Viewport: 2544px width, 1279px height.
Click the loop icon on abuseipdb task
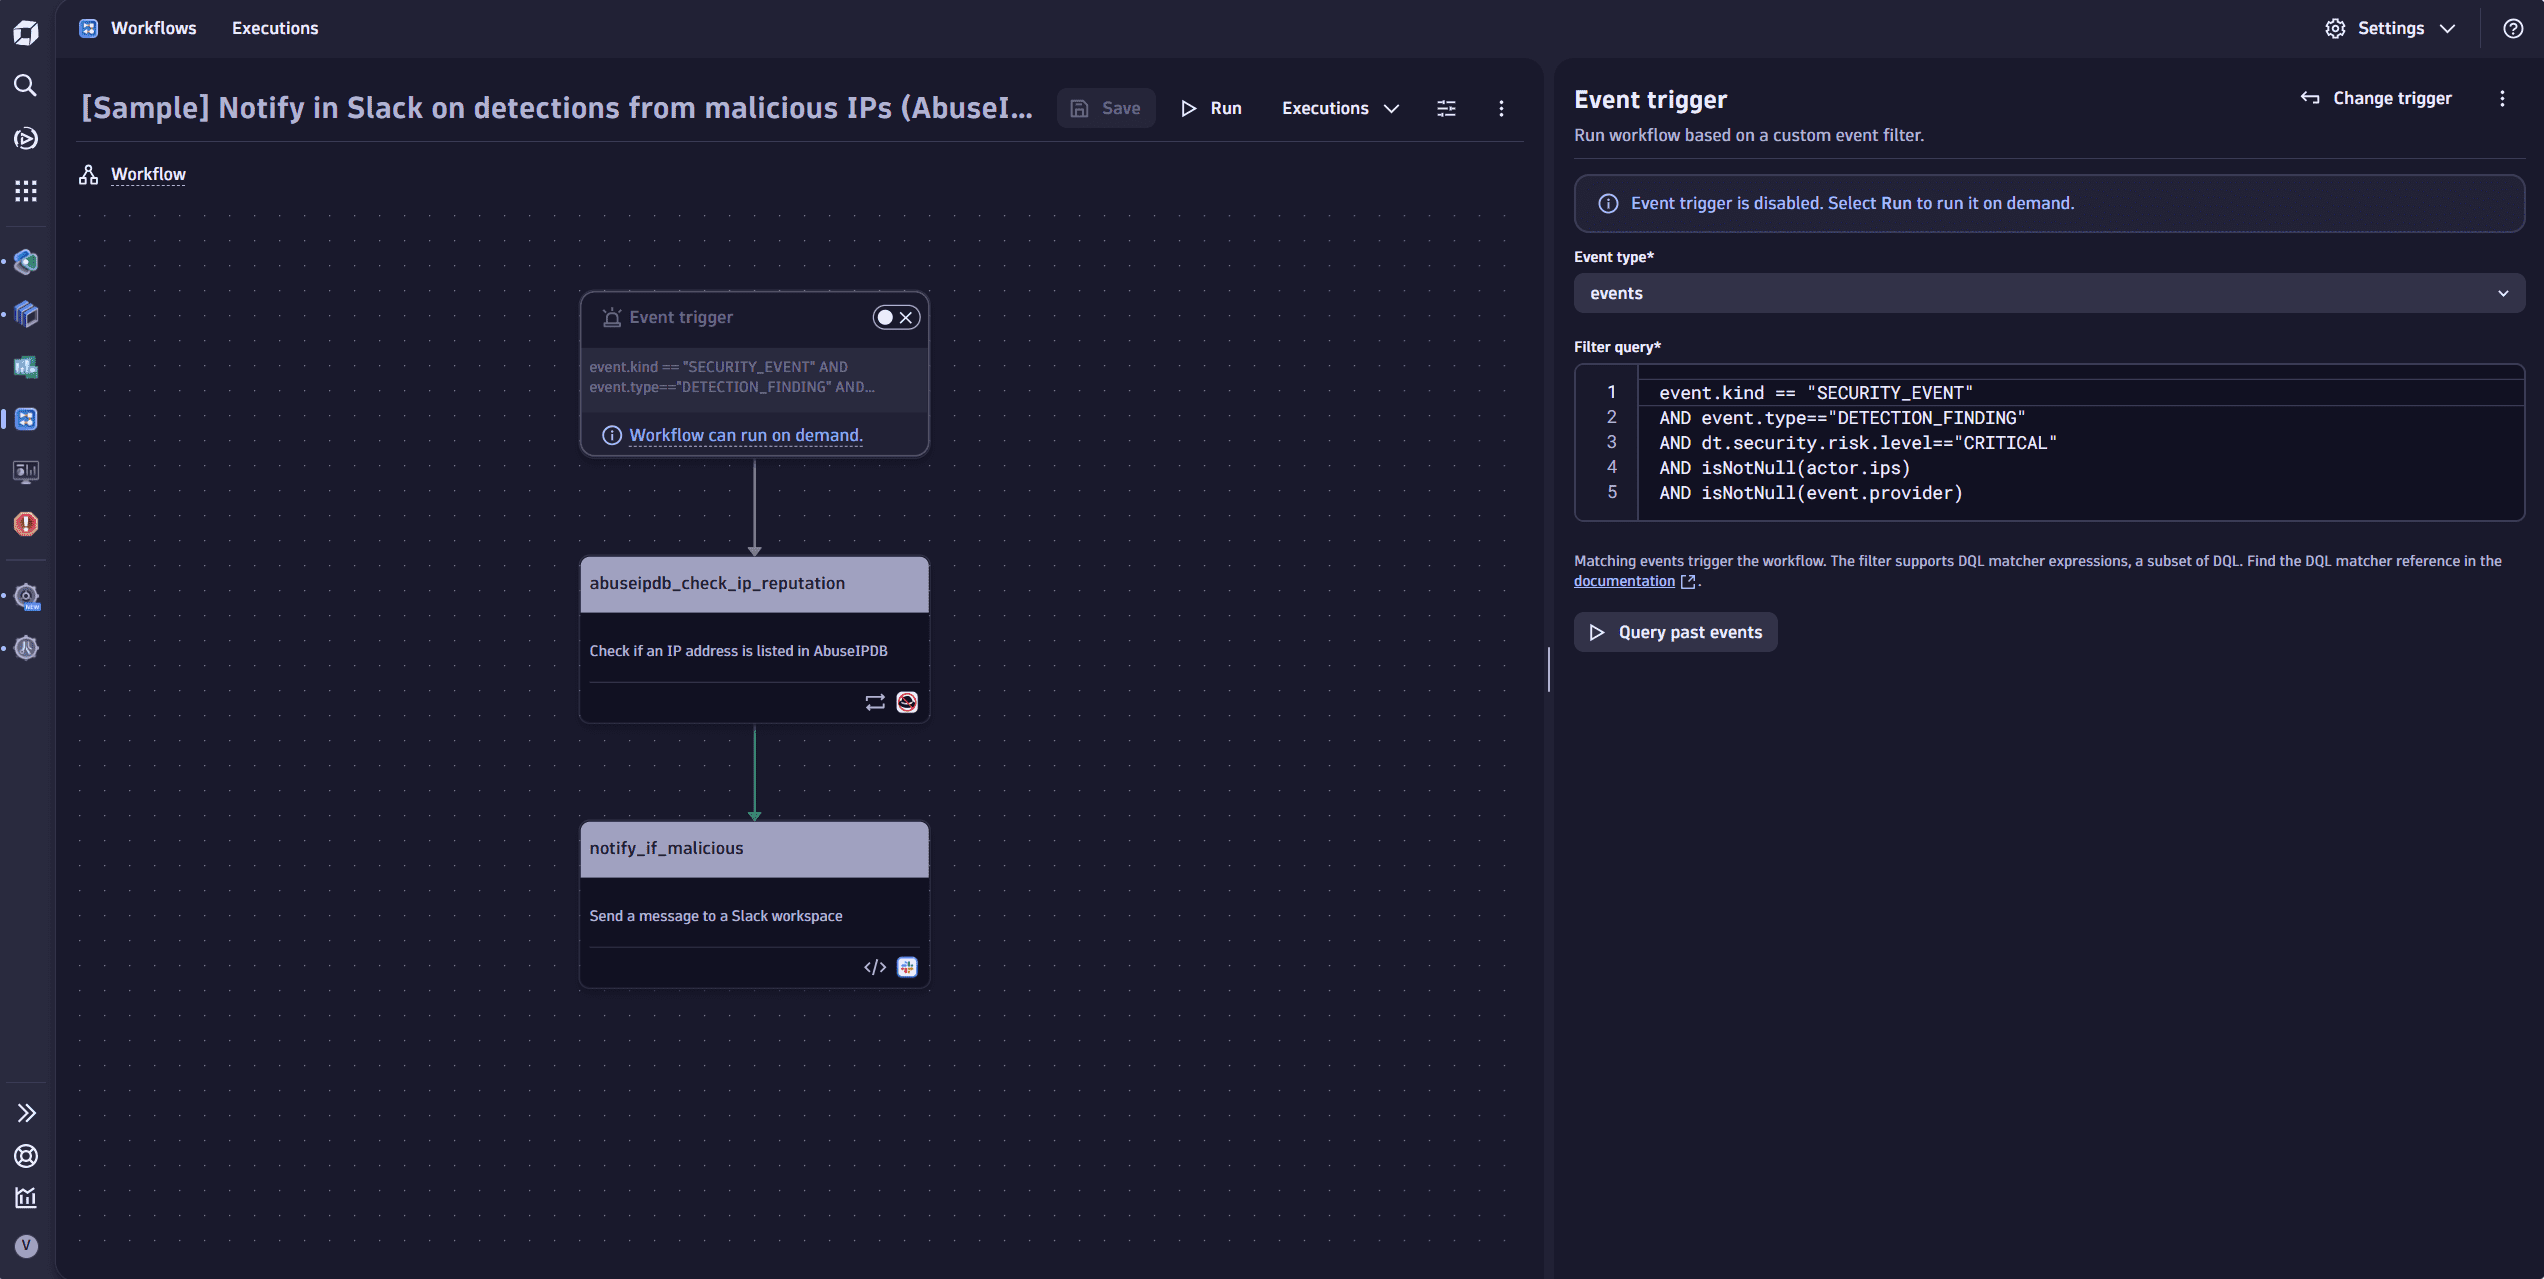875,703
